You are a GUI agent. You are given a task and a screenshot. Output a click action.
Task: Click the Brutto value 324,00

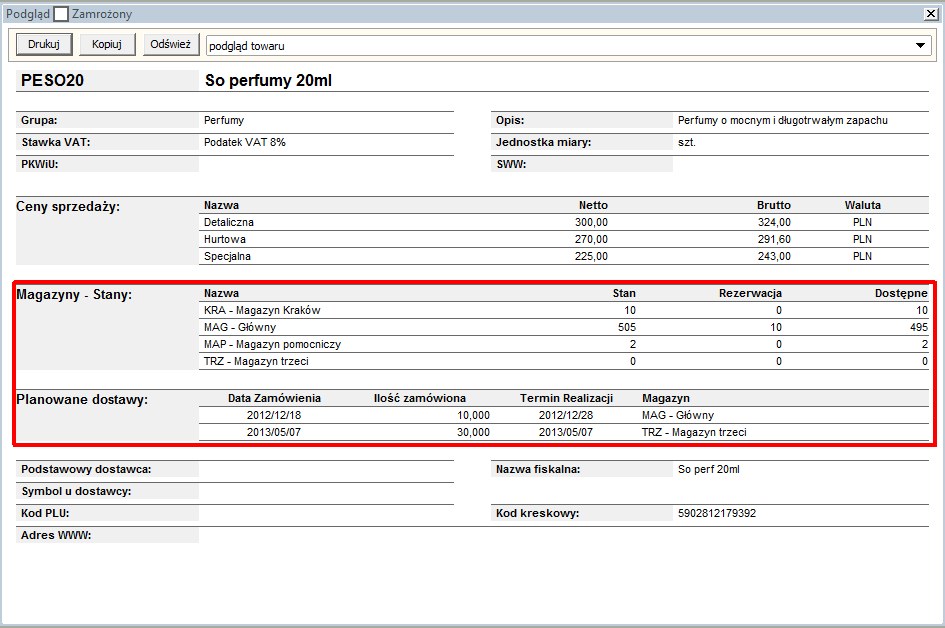click(774, 222)
